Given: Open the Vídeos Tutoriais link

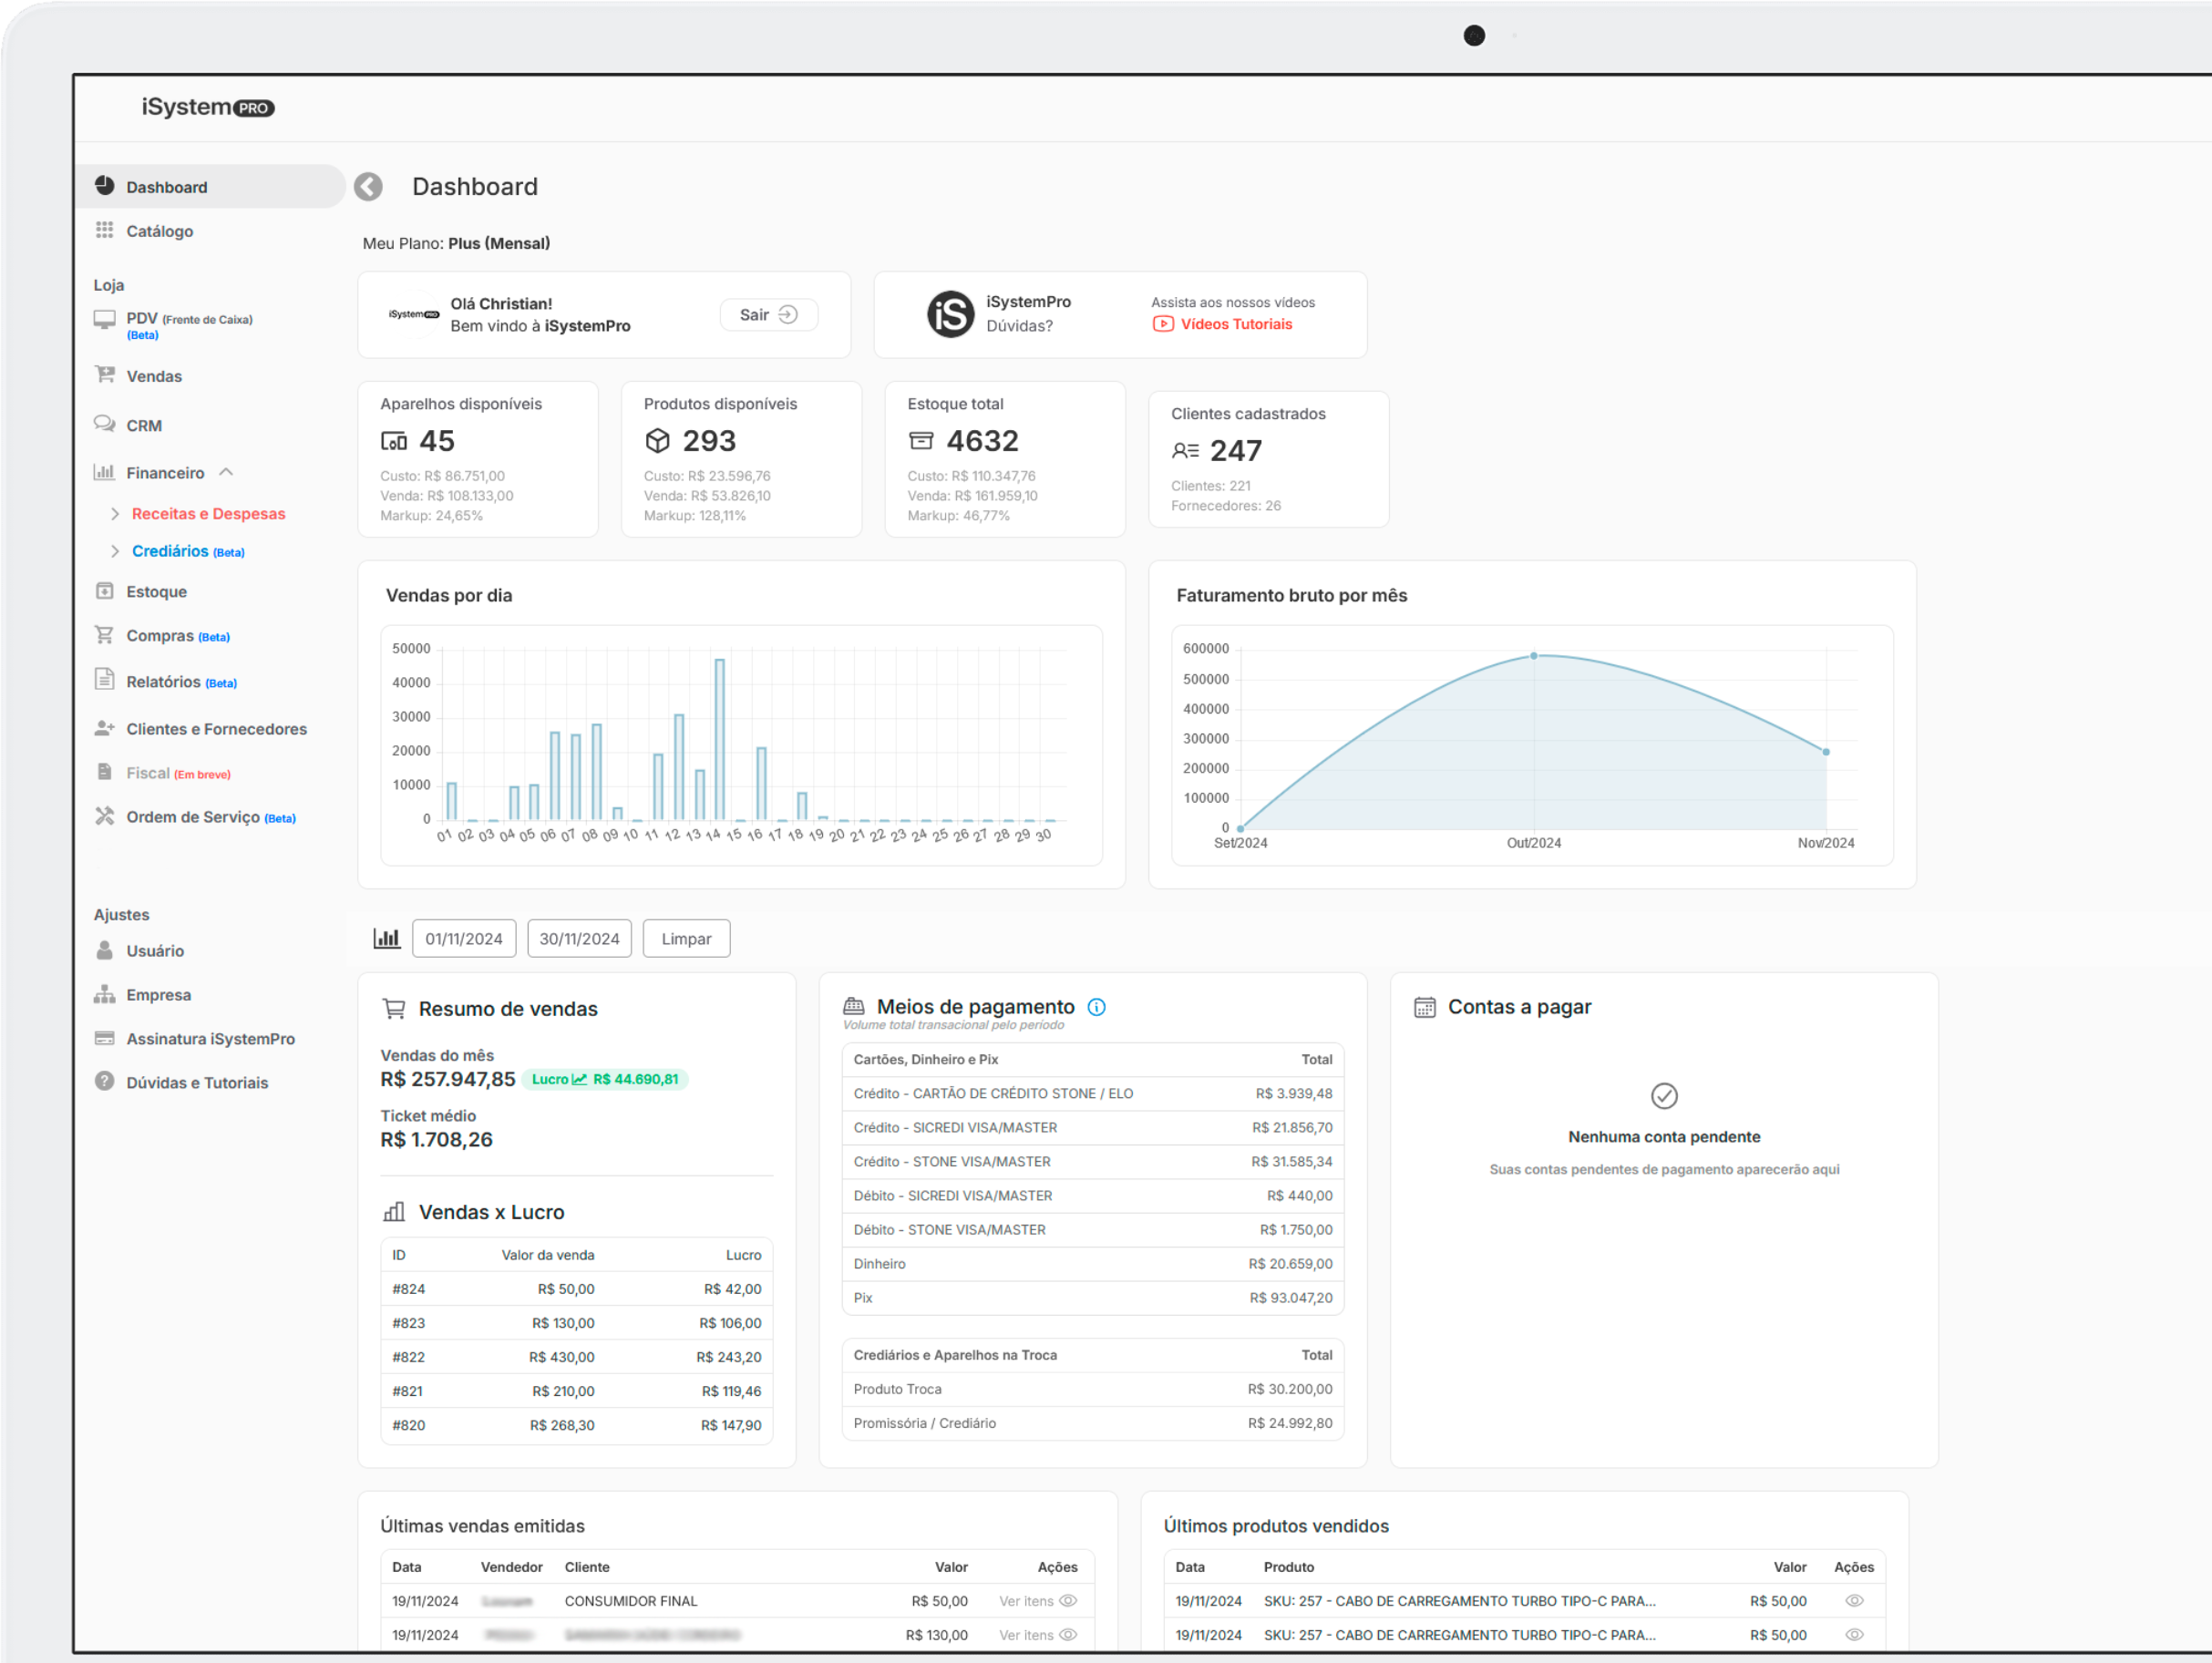Looking at the screenshot, I should 1235,324.
